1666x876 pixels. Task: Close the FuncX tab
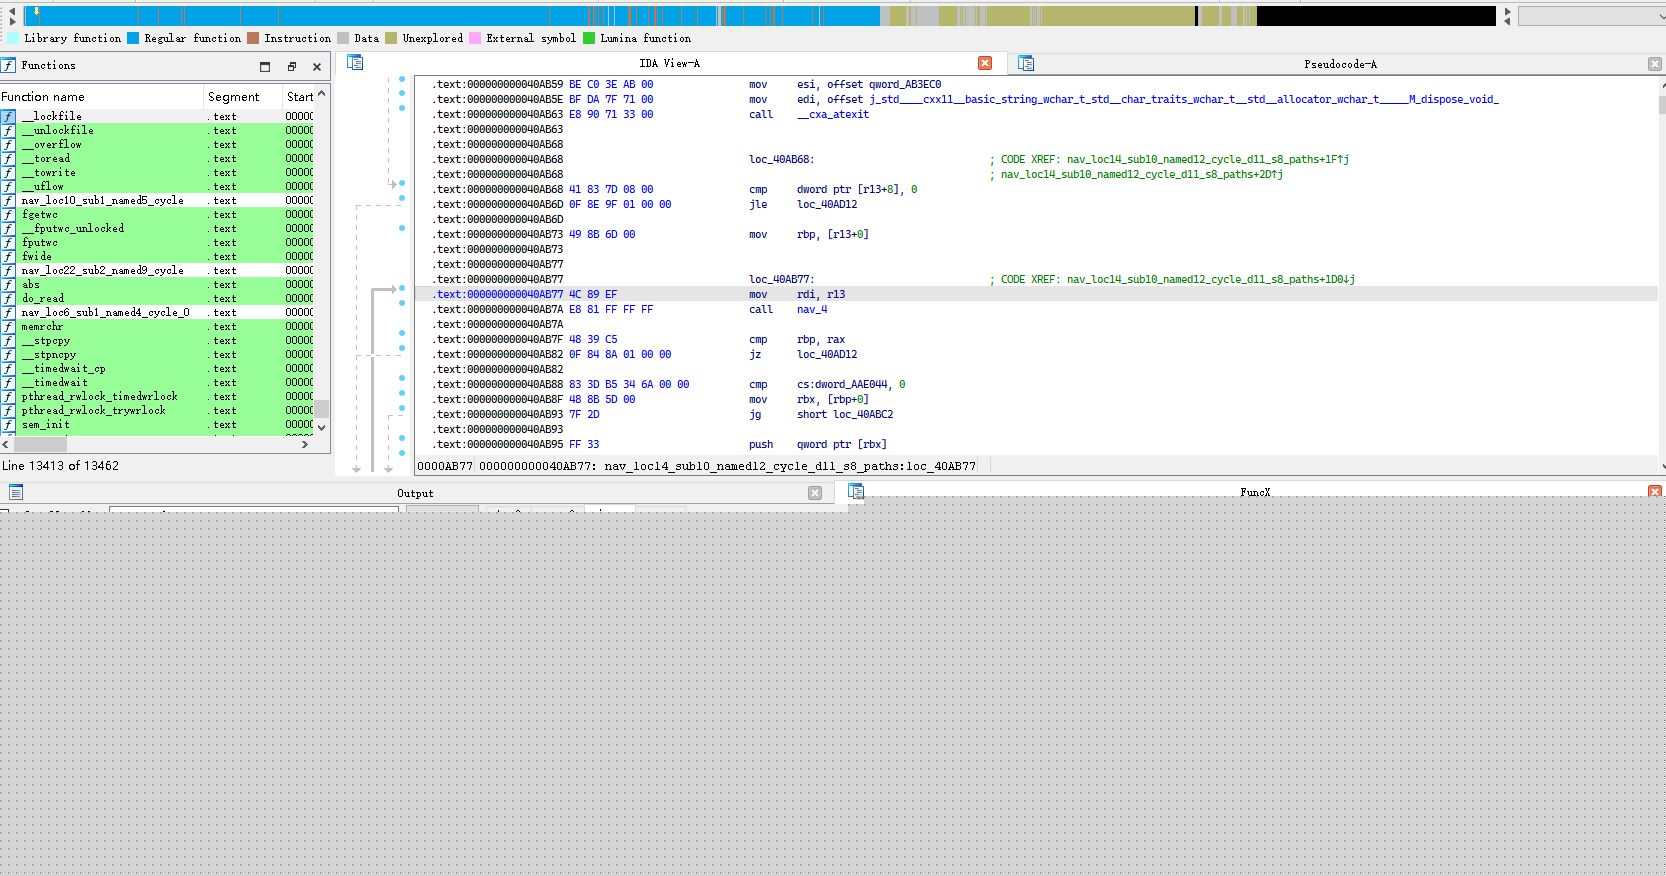(x=1655, y=491)
